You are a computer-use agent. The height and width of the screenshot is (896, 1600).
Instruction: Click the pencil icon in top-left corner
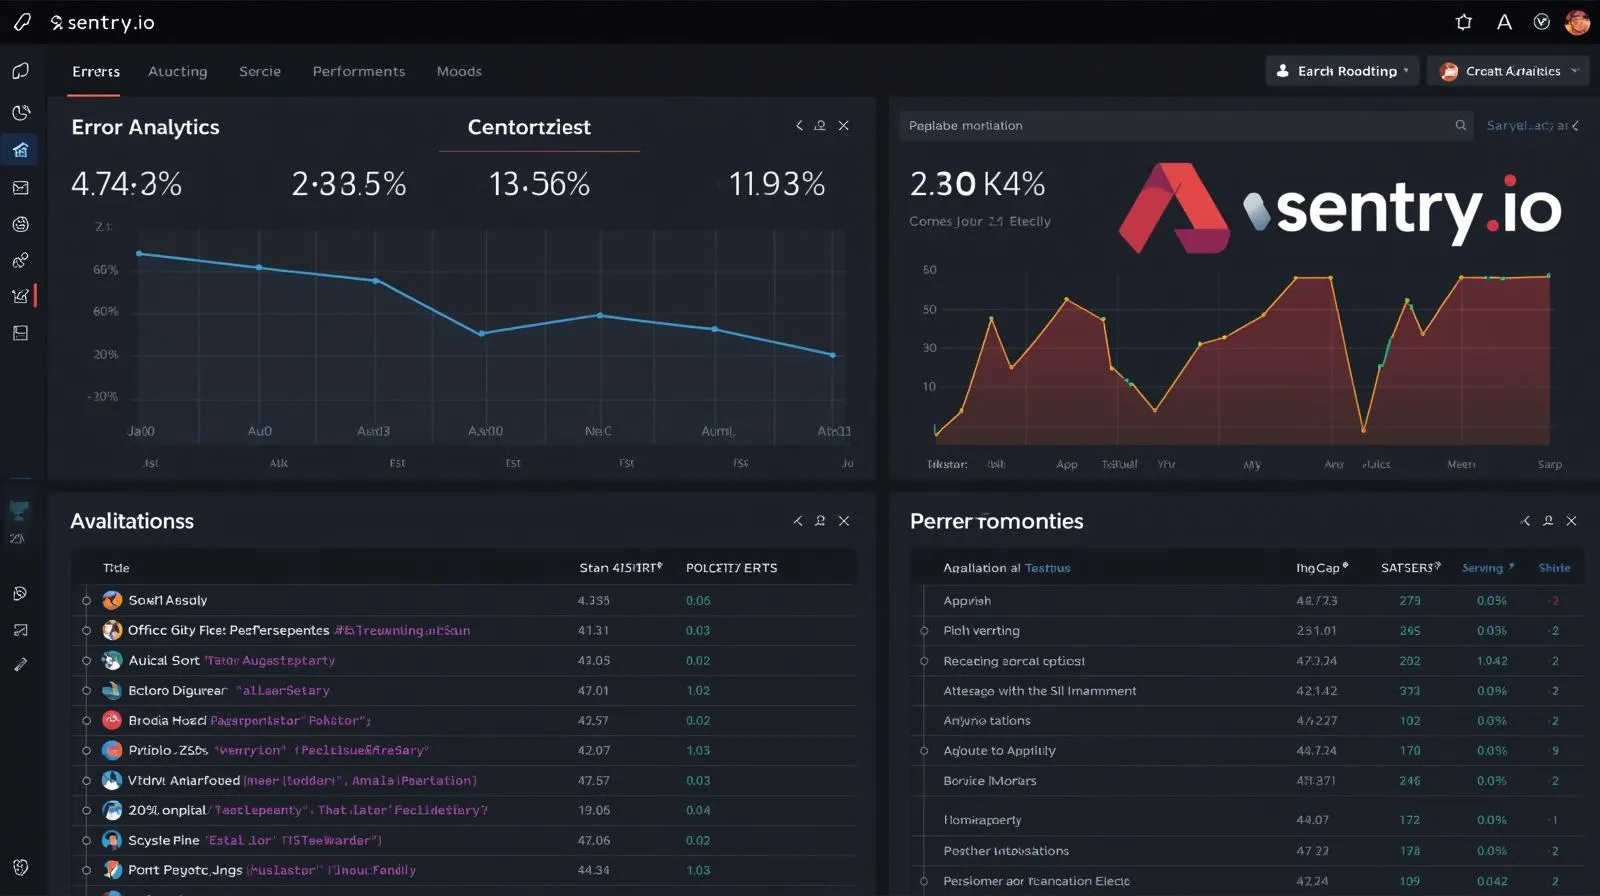(22, 22)
